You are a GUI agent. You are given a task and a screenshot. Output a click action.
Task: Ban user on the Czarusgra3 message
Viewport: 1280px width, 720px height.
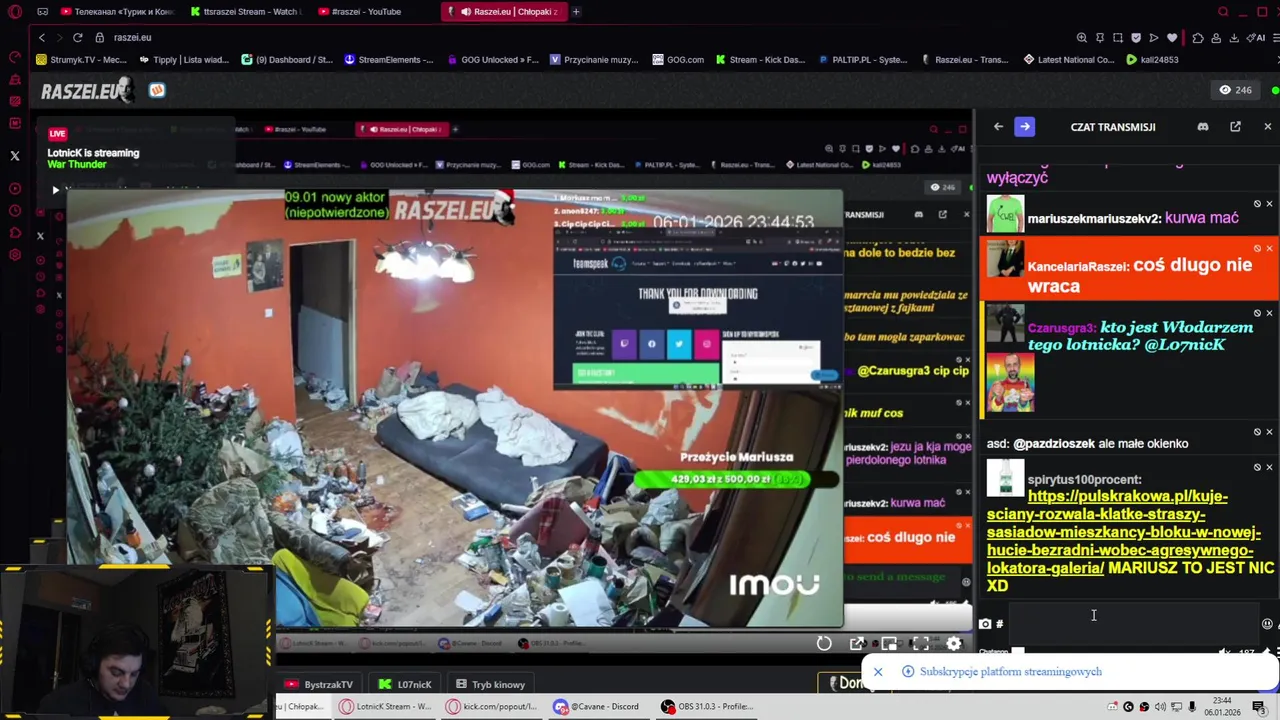click(x=1257, y=313)
